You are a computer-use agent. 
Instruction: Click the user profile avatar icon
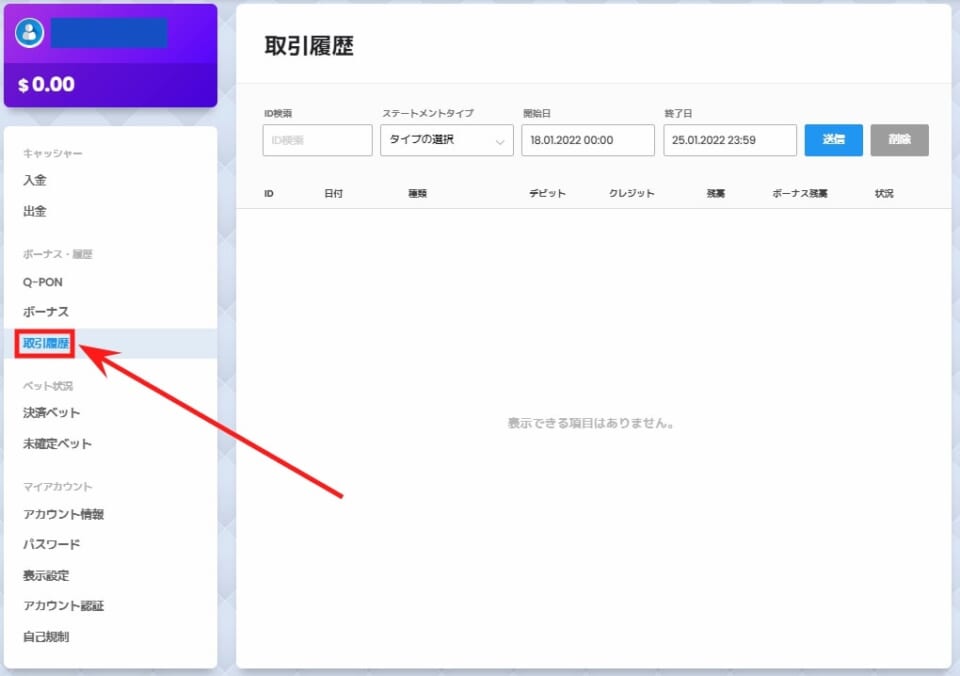29,32
